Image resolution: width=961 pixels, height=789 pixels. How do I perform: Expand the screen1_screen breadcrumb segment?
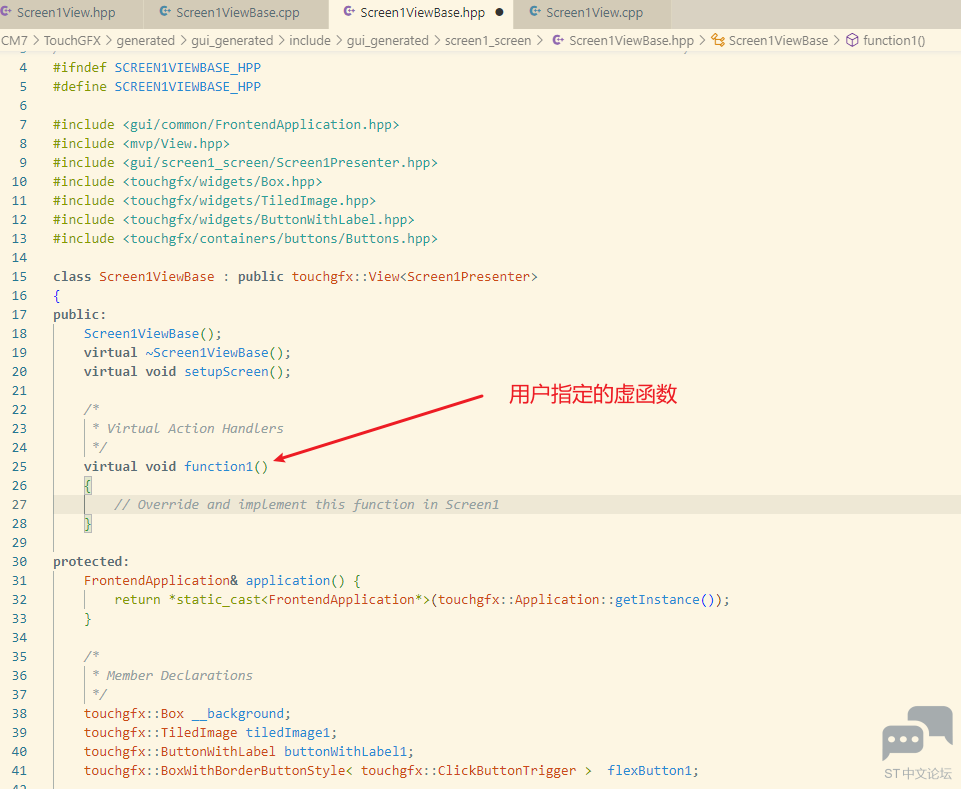488,41
